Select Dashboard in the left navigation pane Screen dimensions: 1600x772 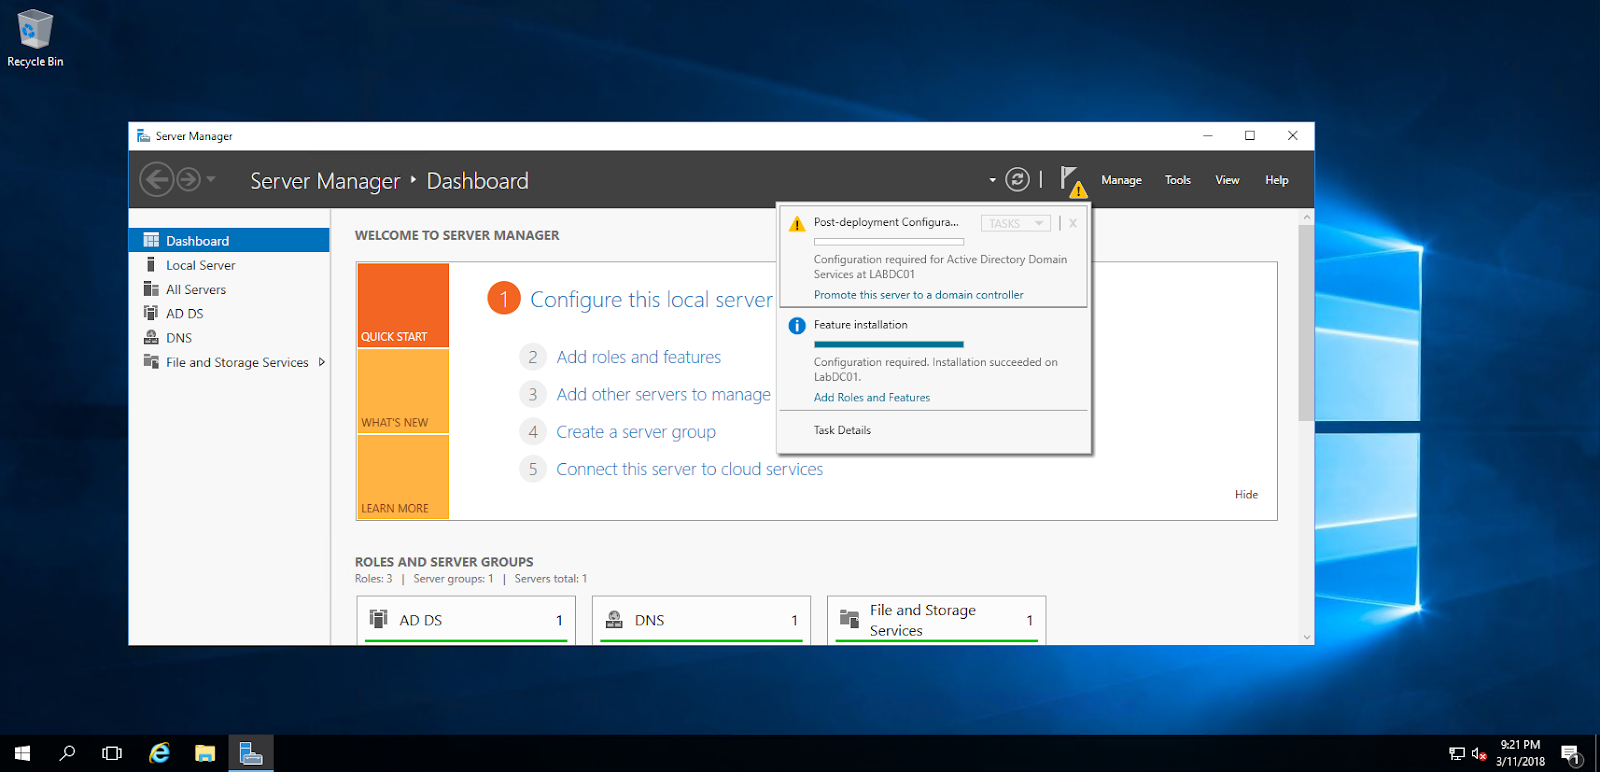pos(229,240)
